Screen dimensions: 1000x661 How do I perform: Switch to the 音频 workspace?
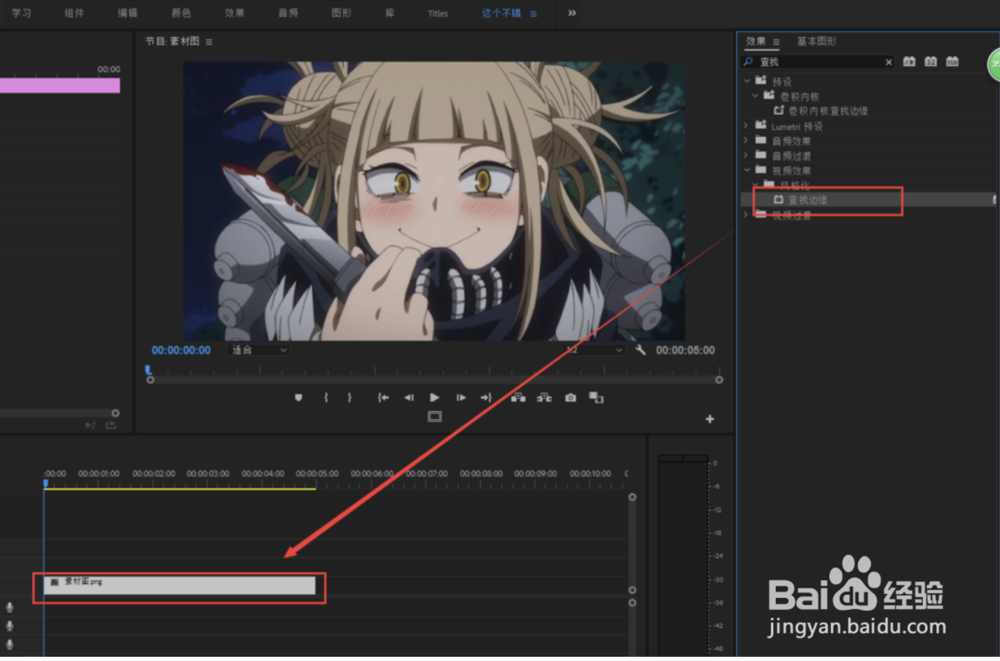(288, 13)
